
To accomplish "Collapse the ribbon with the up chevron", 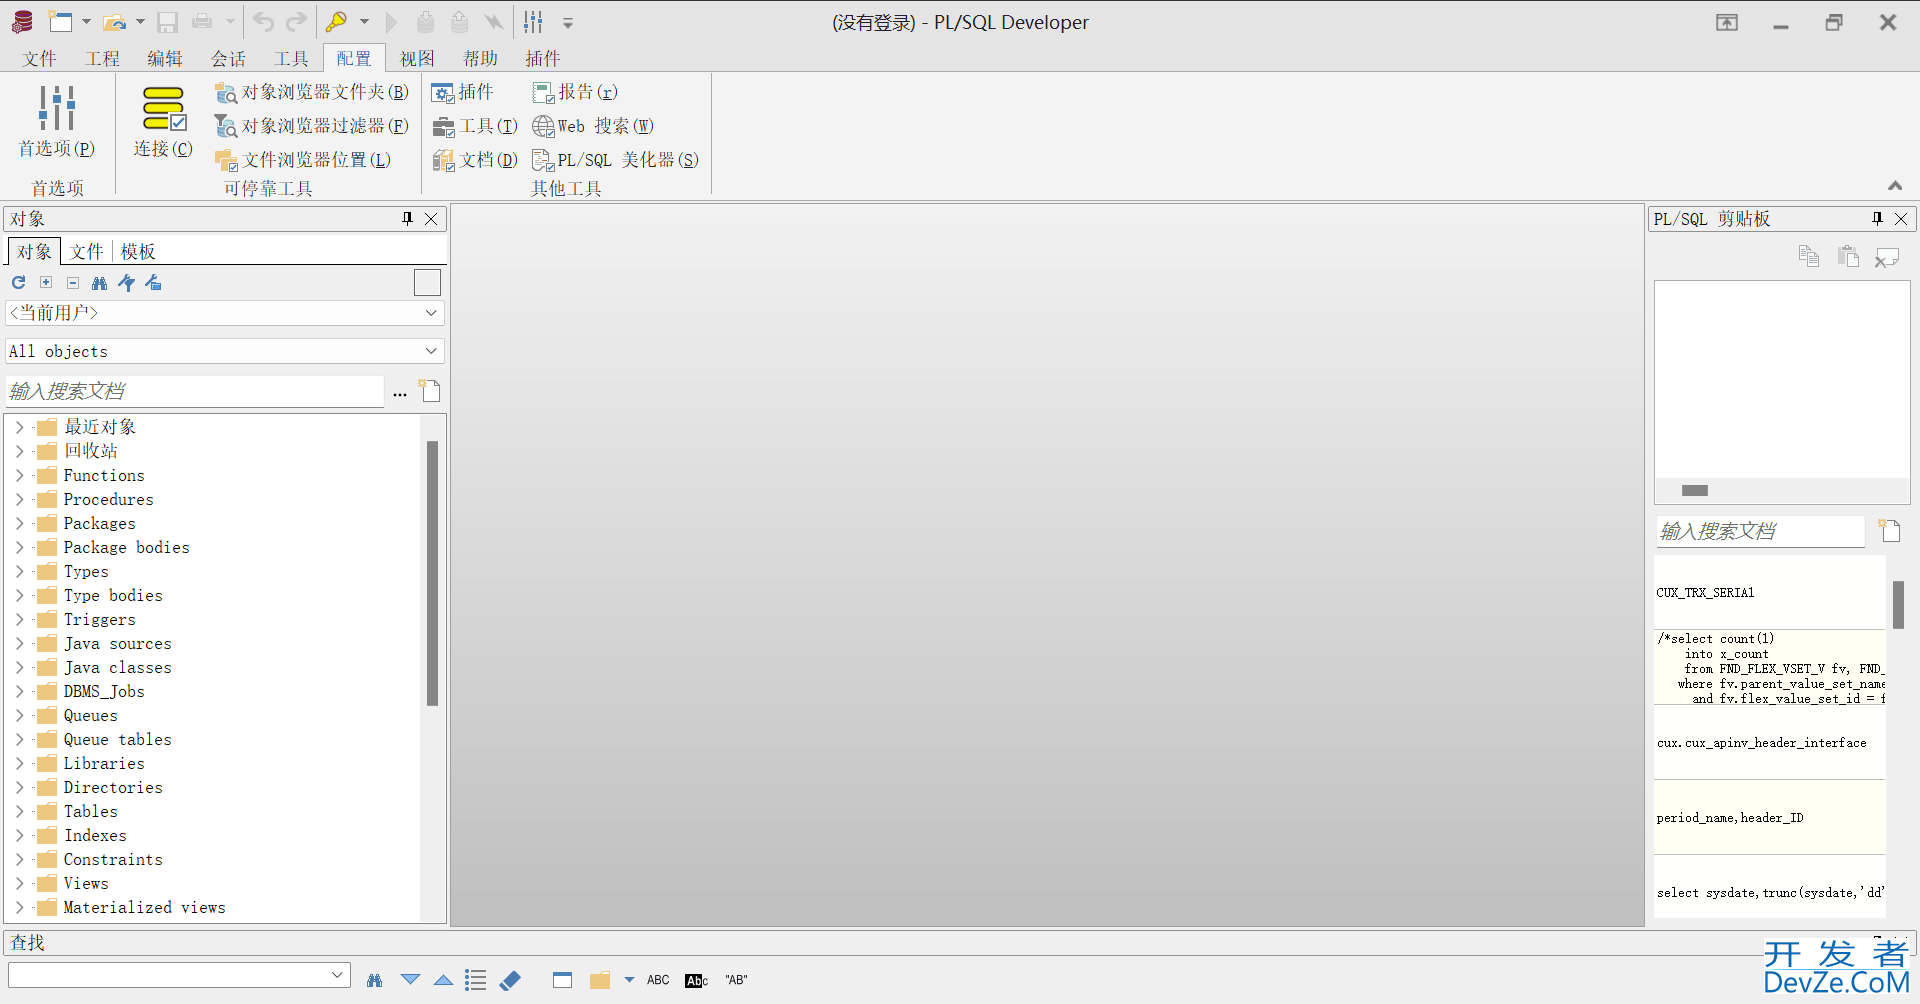I will coord(1895,186).
